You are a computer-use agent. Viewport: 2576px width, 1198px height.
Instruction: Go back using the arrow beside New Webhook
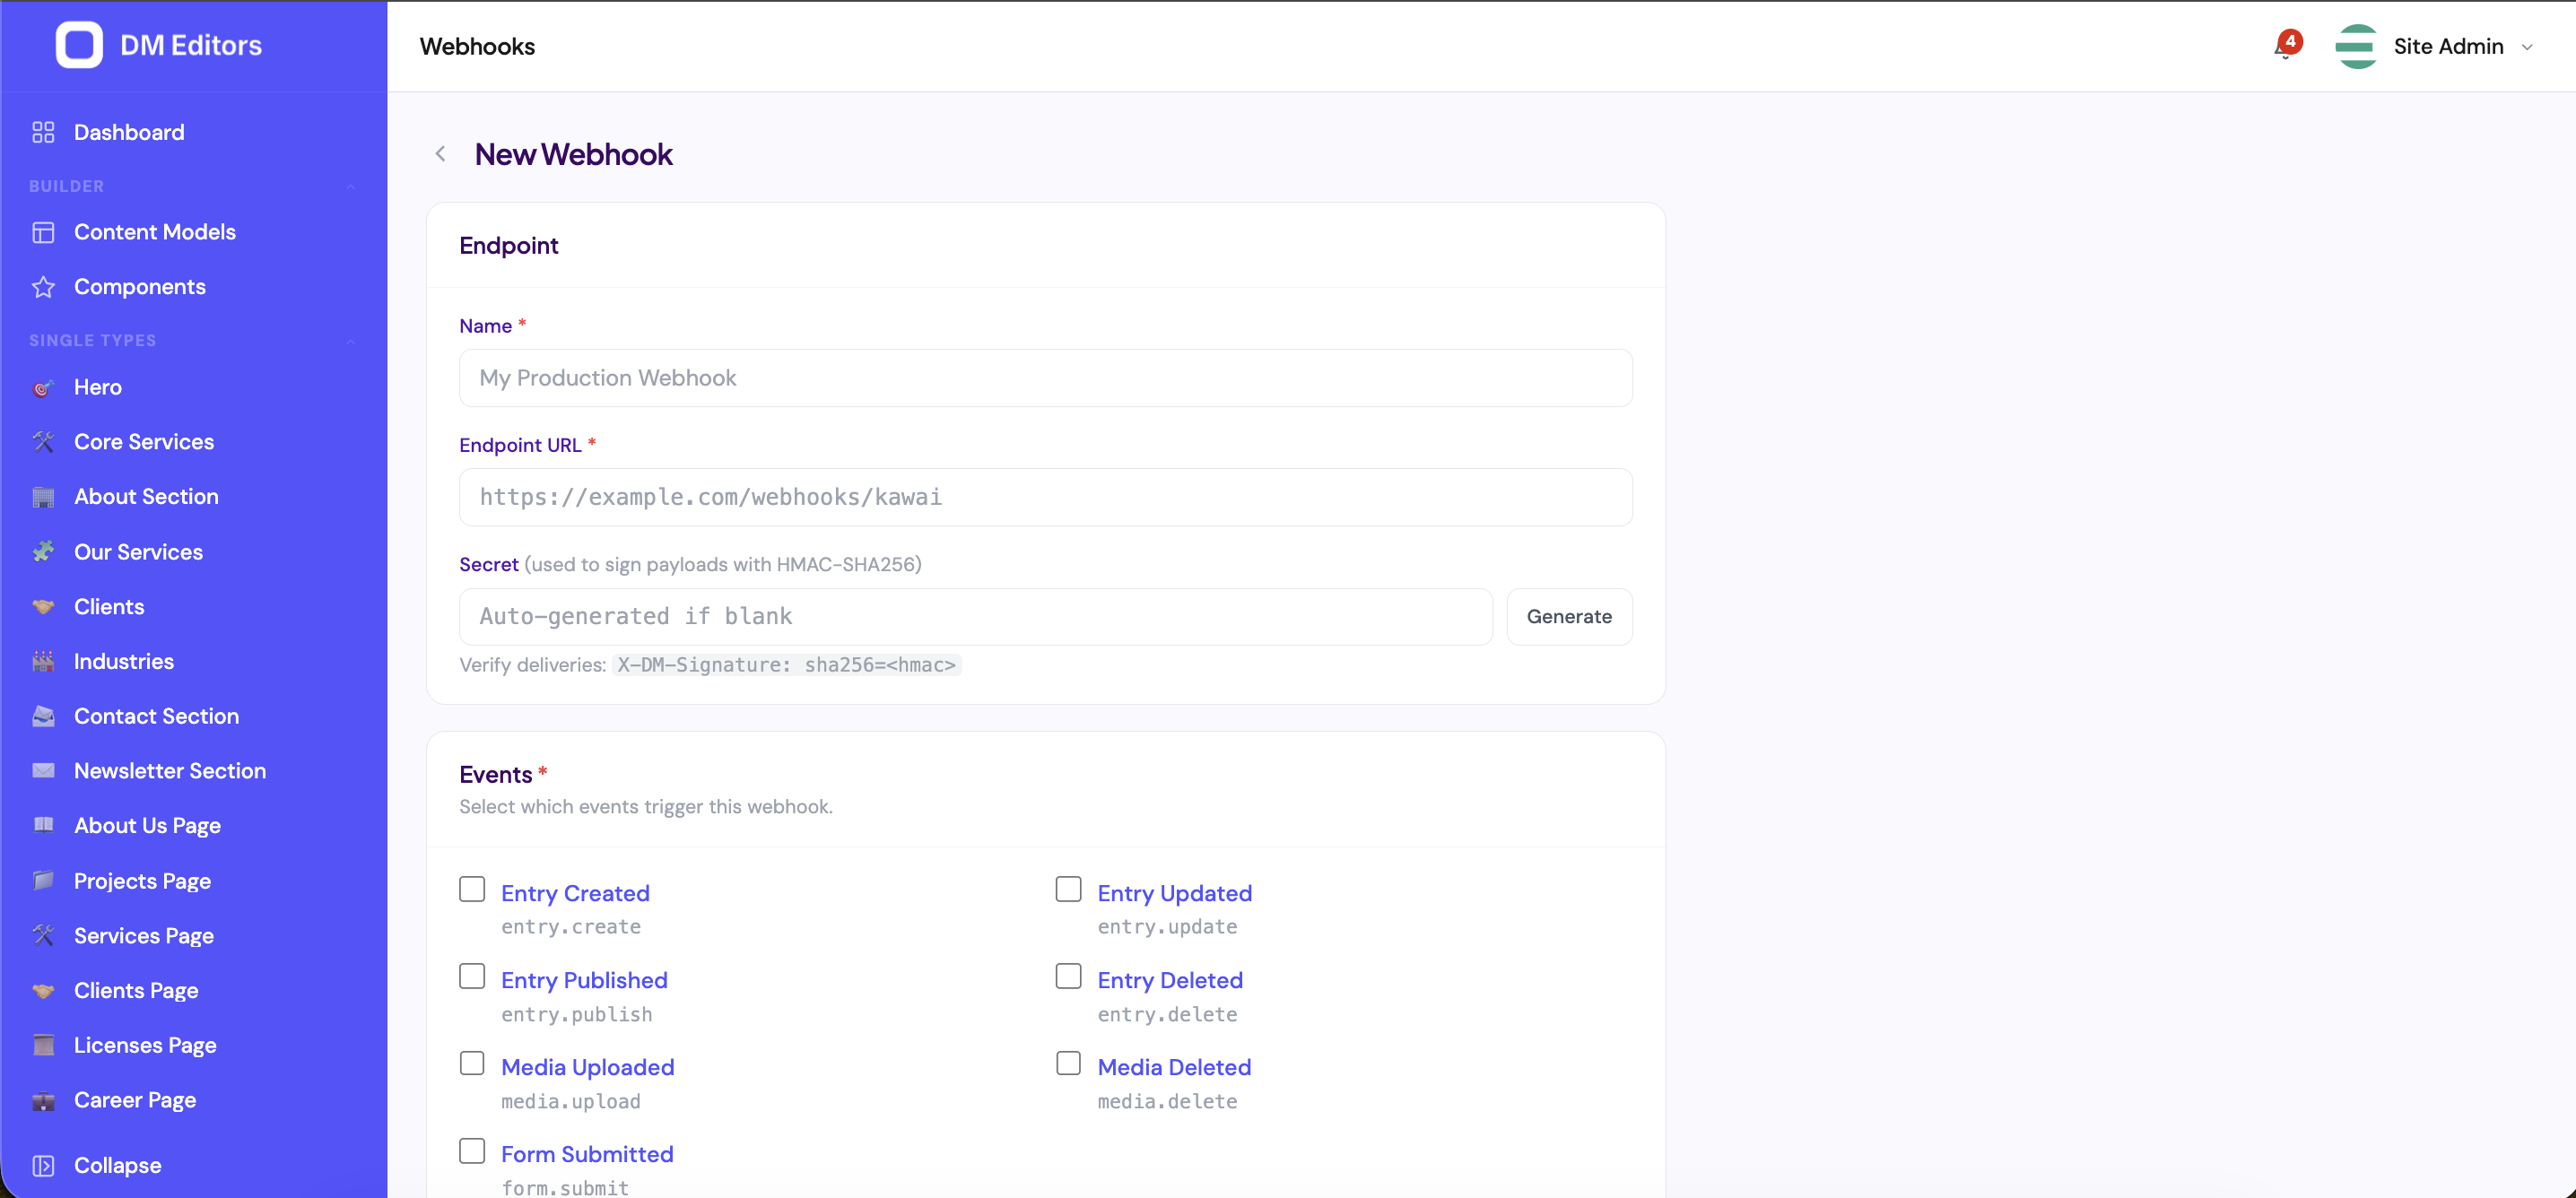pos(440,154)
